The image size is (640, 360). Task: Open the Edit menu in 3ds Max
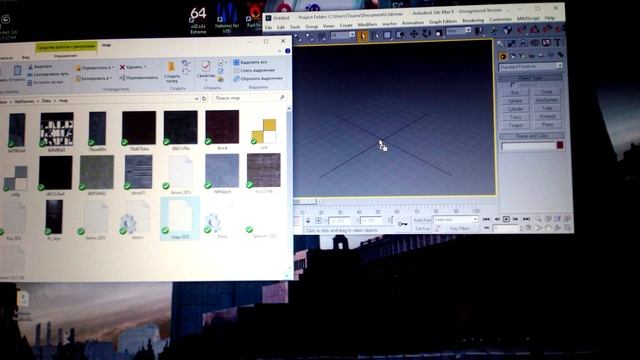click(x=281, y=27)
